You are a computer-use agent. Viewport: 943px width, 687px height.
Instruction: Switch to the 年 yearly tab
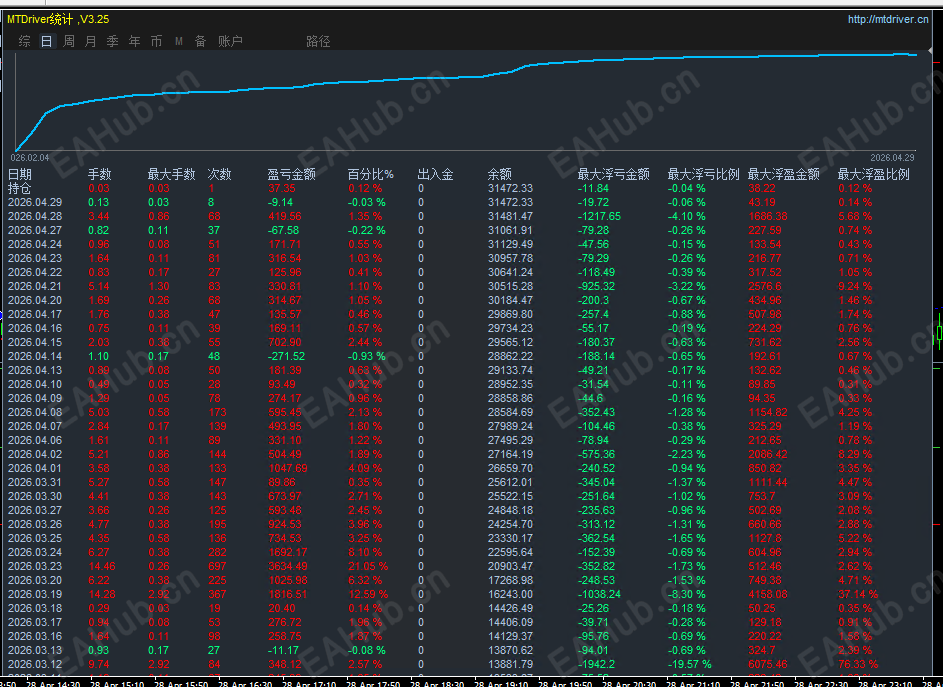pyautogui.click(x=134, y=41)
